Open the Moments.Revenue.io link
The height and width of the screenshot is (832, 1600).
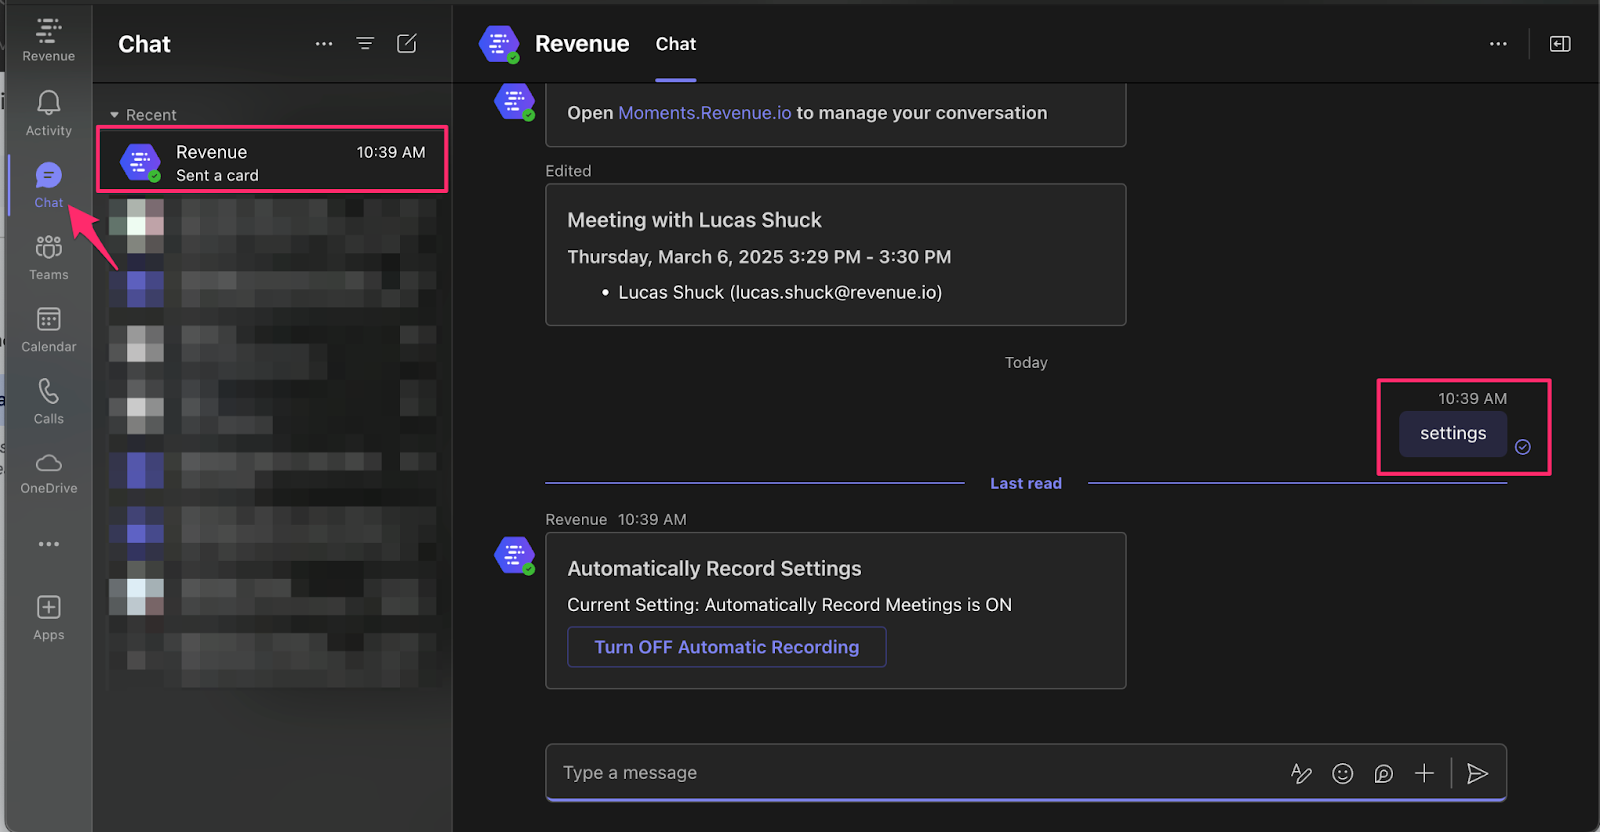704,113
